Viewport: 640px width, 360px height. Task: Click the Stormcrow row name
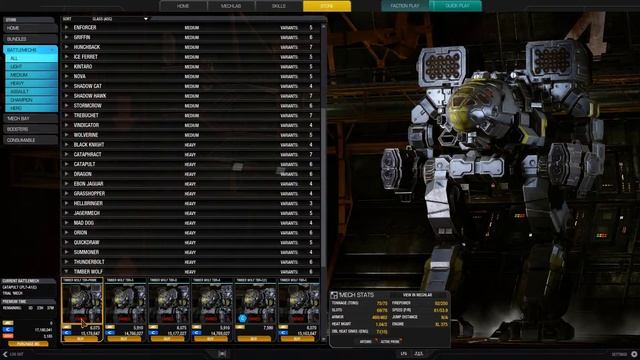(88, 106)
